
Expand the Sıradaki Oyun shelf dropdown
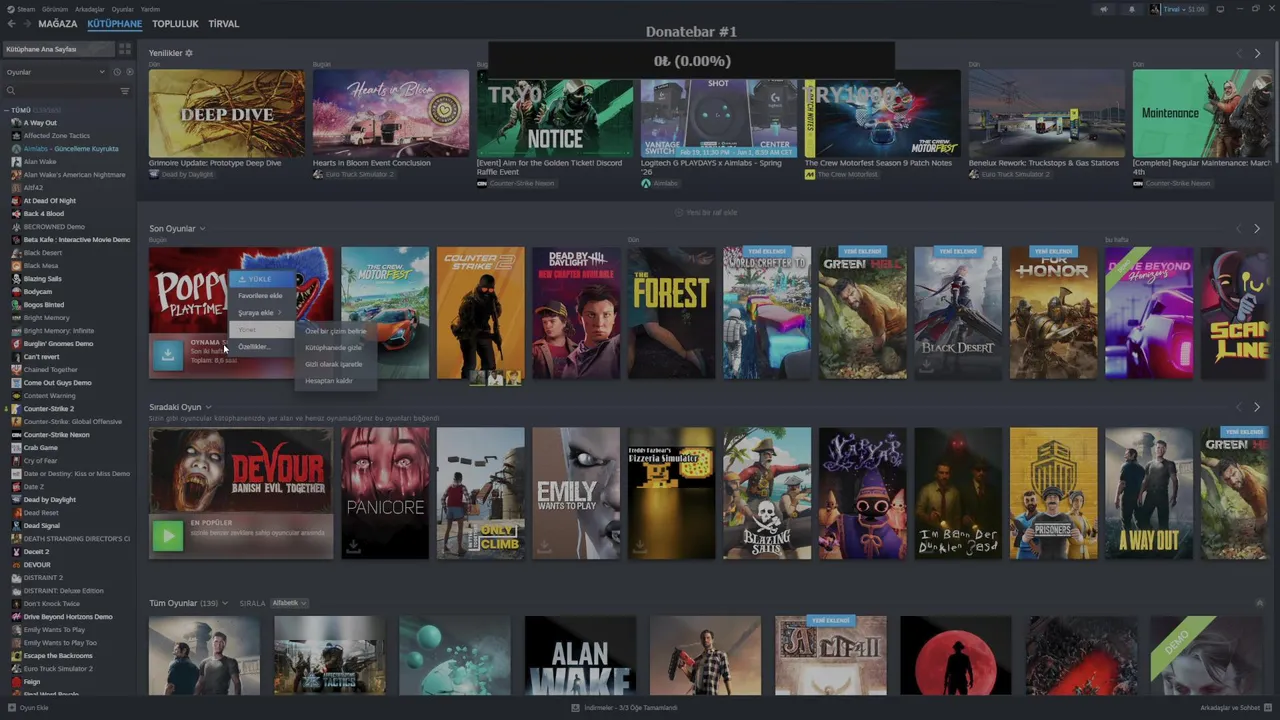[209, 408]
